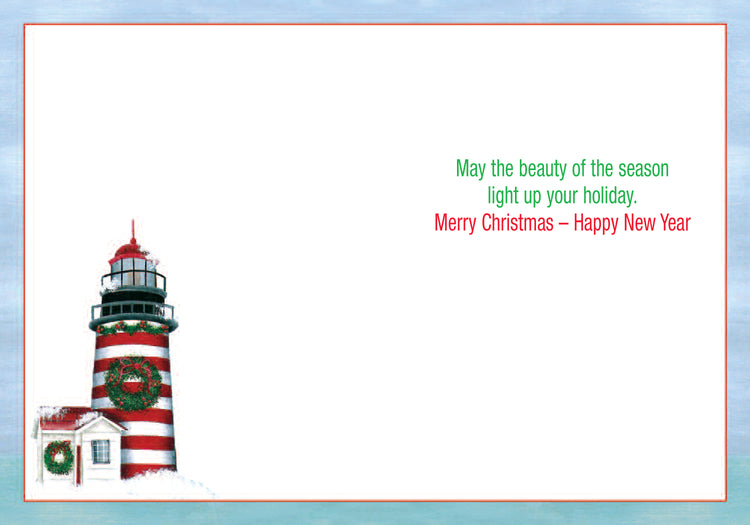The width and height of the screenshot is (750, 525).
Task: Click the glass lantern room of lighthouse
Action: tap(133, 269)
